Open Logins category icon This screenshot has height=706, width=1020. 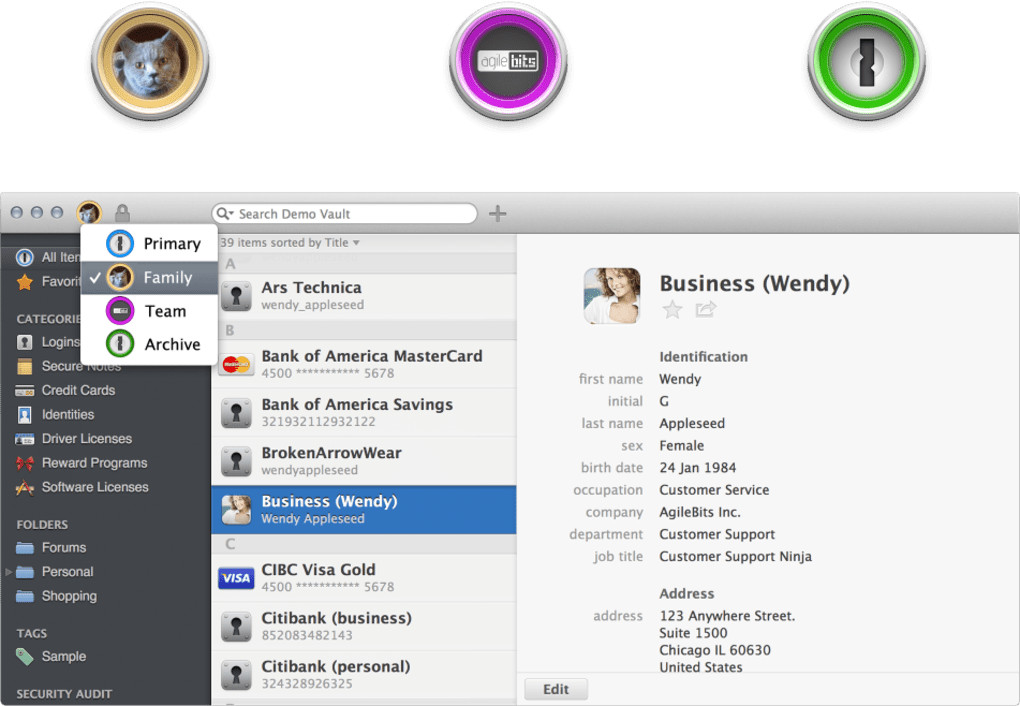coord(25,342)
